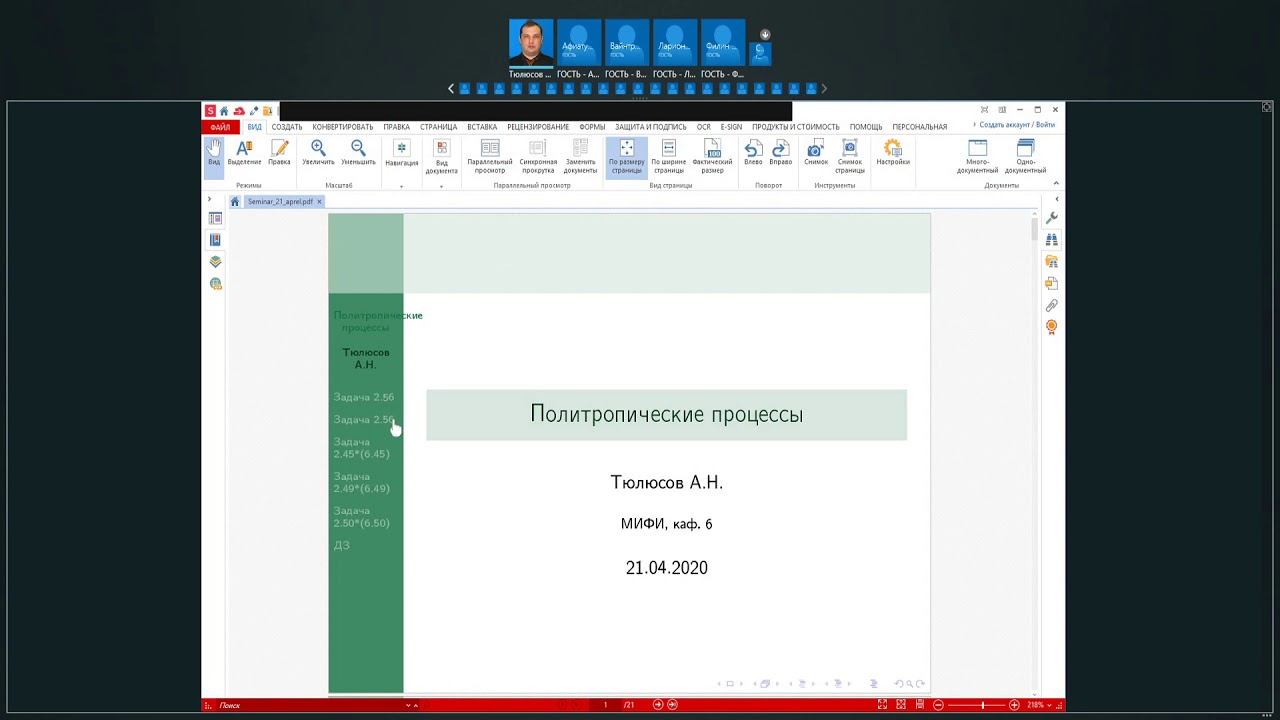Choose the Правка edit tool

279,153
